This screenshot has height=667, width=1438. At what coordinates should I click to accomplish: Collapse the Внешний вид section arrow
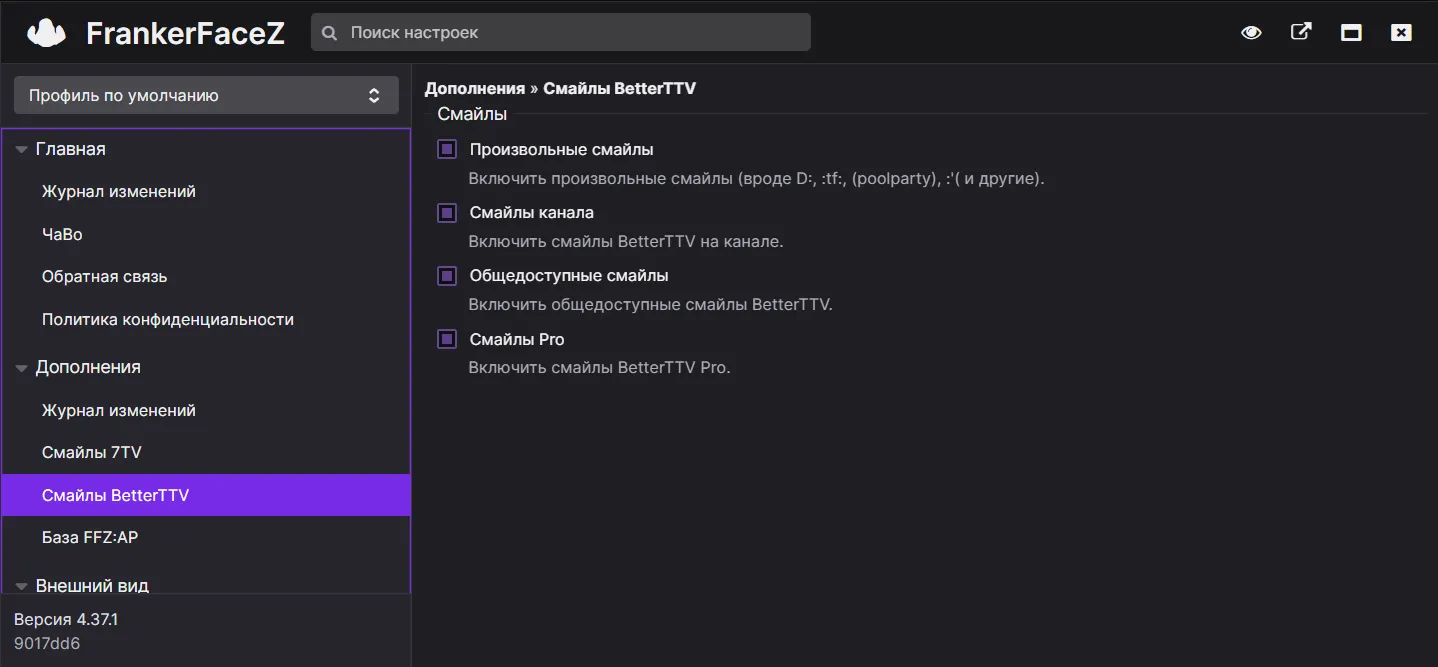pyautogui.click(x=21, y=587)
